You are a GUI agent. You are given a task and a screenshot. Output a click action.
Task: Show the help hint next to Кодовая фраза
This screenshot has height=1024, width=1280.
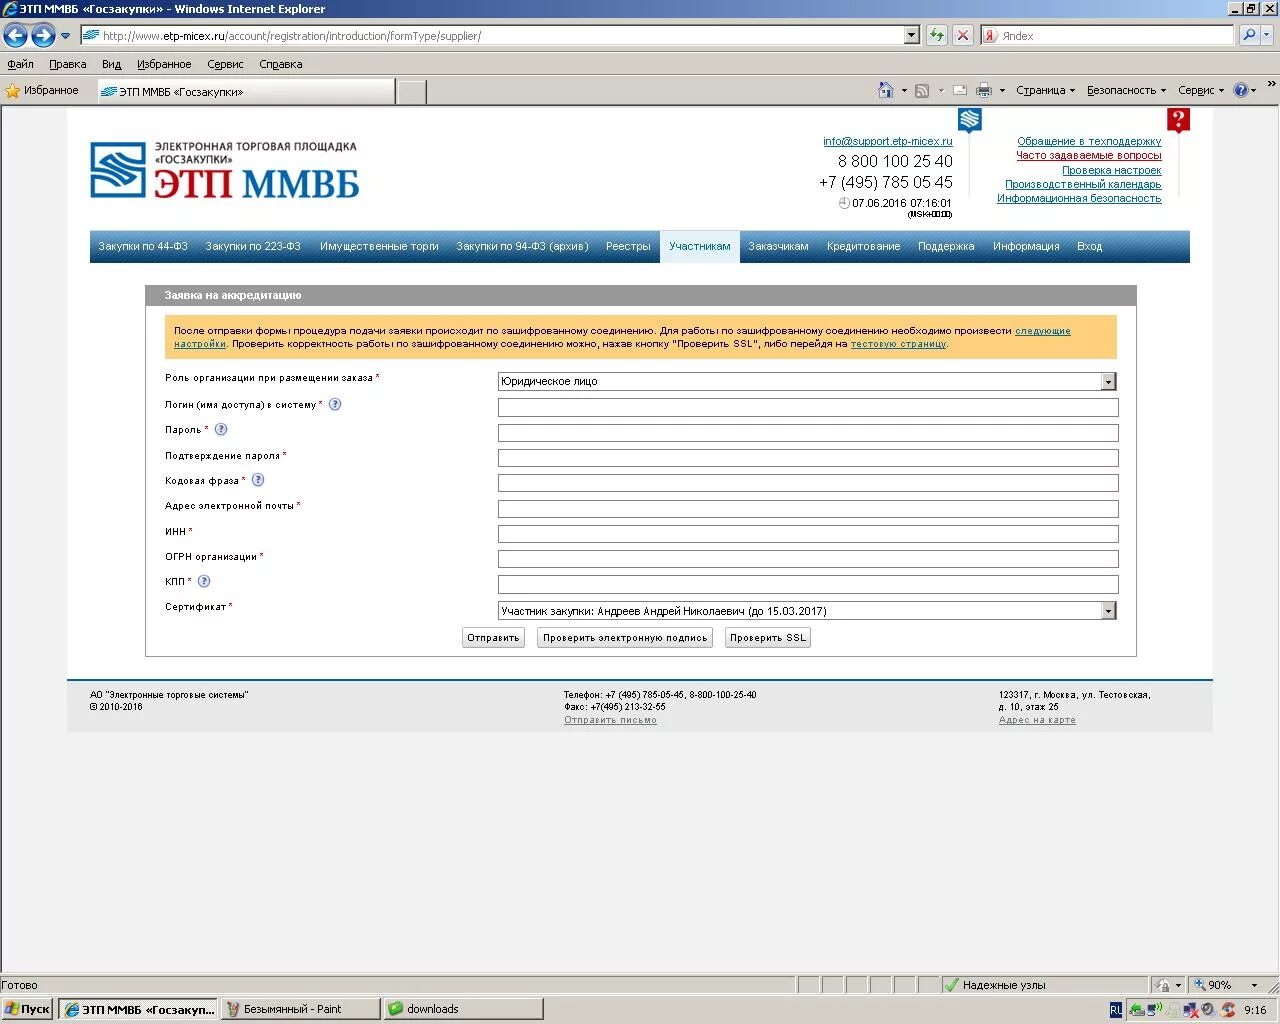click(258, 480)
